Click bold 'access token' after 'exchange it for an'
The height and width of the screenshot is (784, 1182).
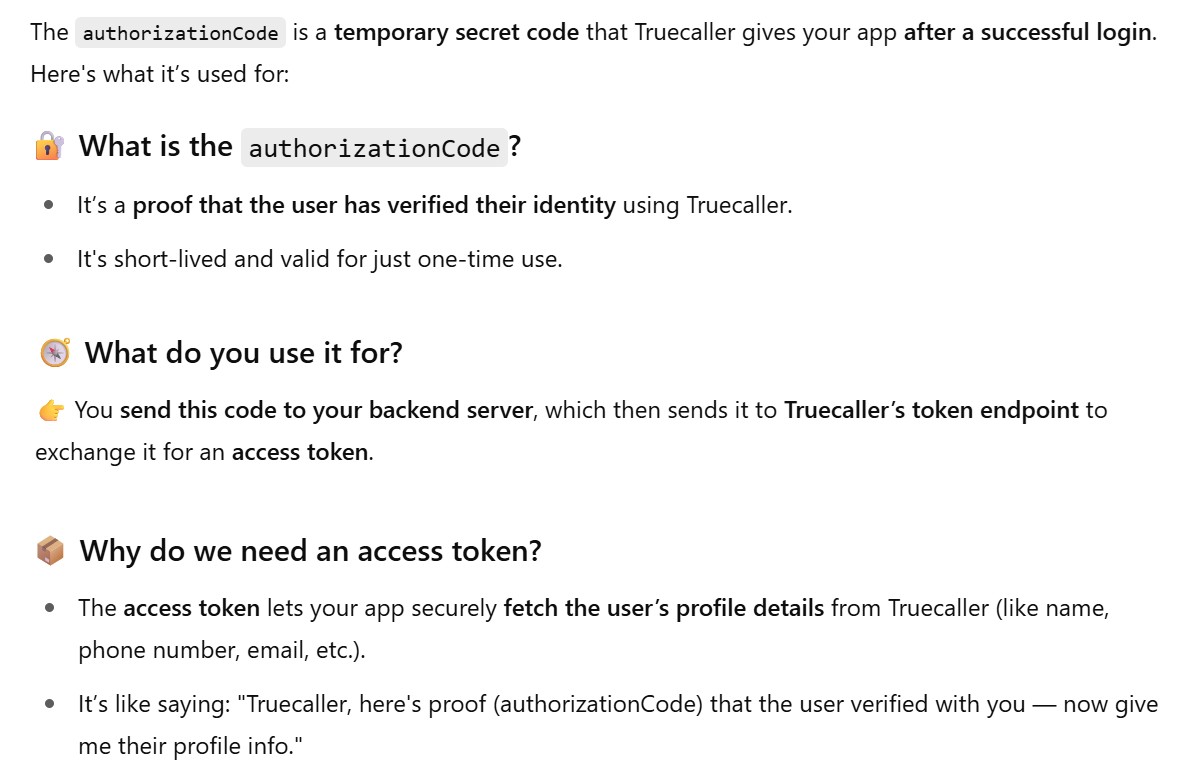coord(300,452)
